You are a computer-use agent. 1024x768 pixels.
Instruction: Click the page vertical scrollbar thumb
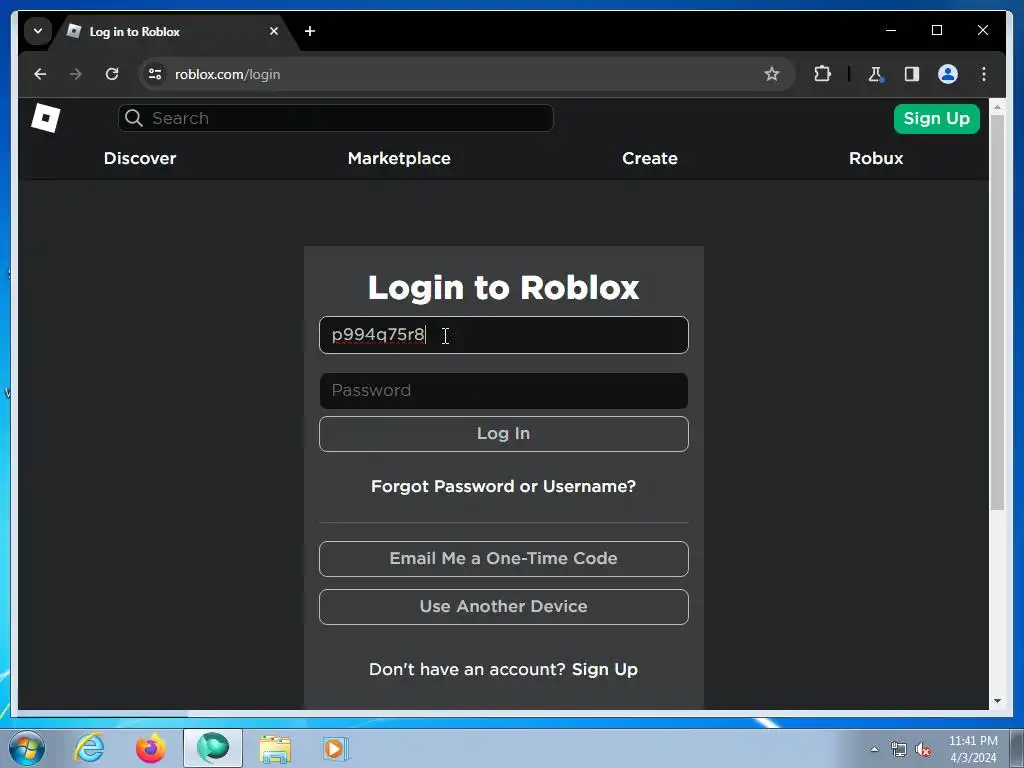tap(997, 312)
